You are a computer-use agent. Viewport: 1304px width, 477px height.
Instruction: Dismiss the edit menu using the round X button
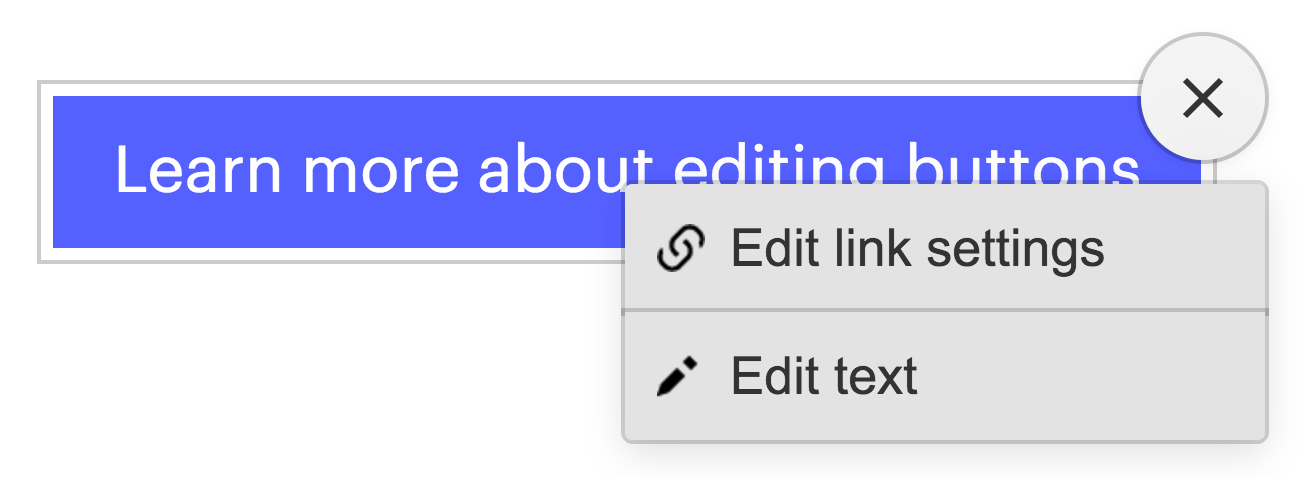pos(1203,98)
